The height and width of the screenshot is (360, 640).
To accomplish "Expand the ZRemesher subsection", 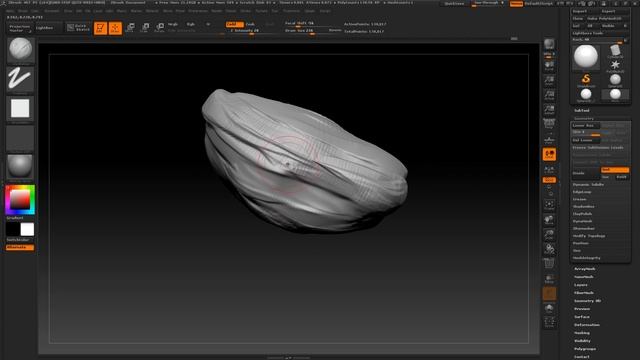I will point(584,229).
